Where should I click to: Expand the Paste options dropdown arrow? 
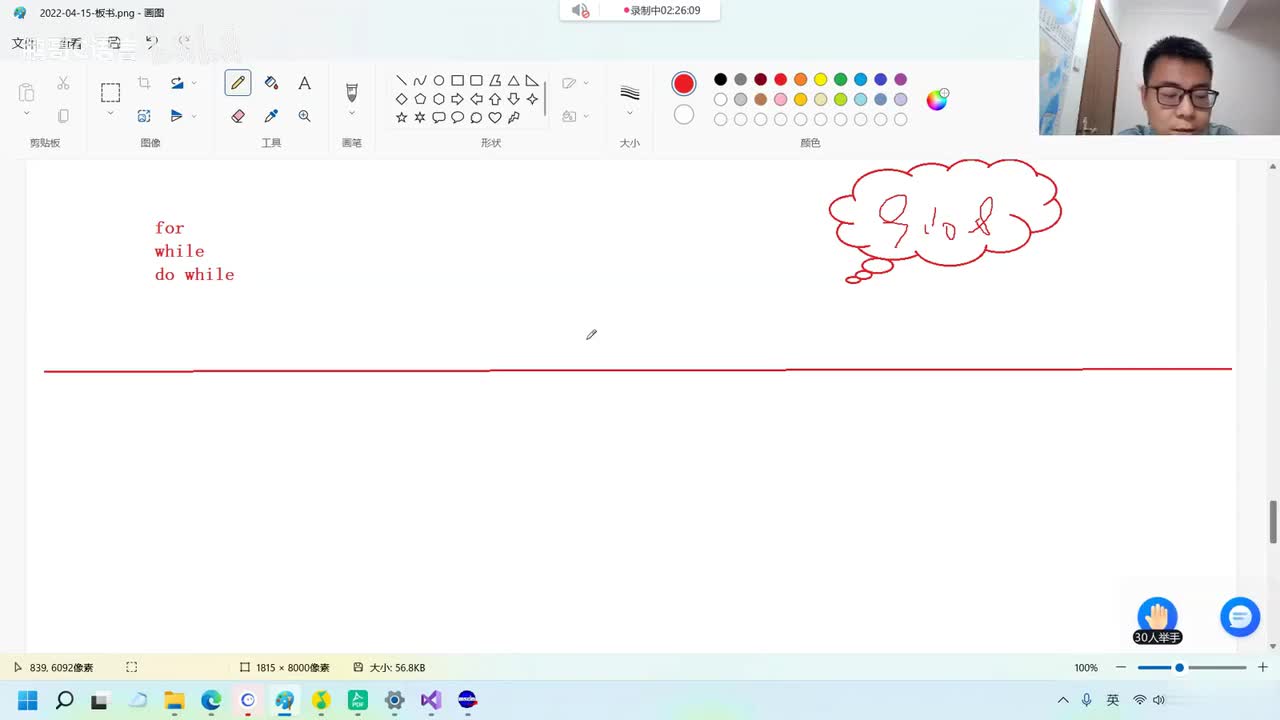pos(27,114)
